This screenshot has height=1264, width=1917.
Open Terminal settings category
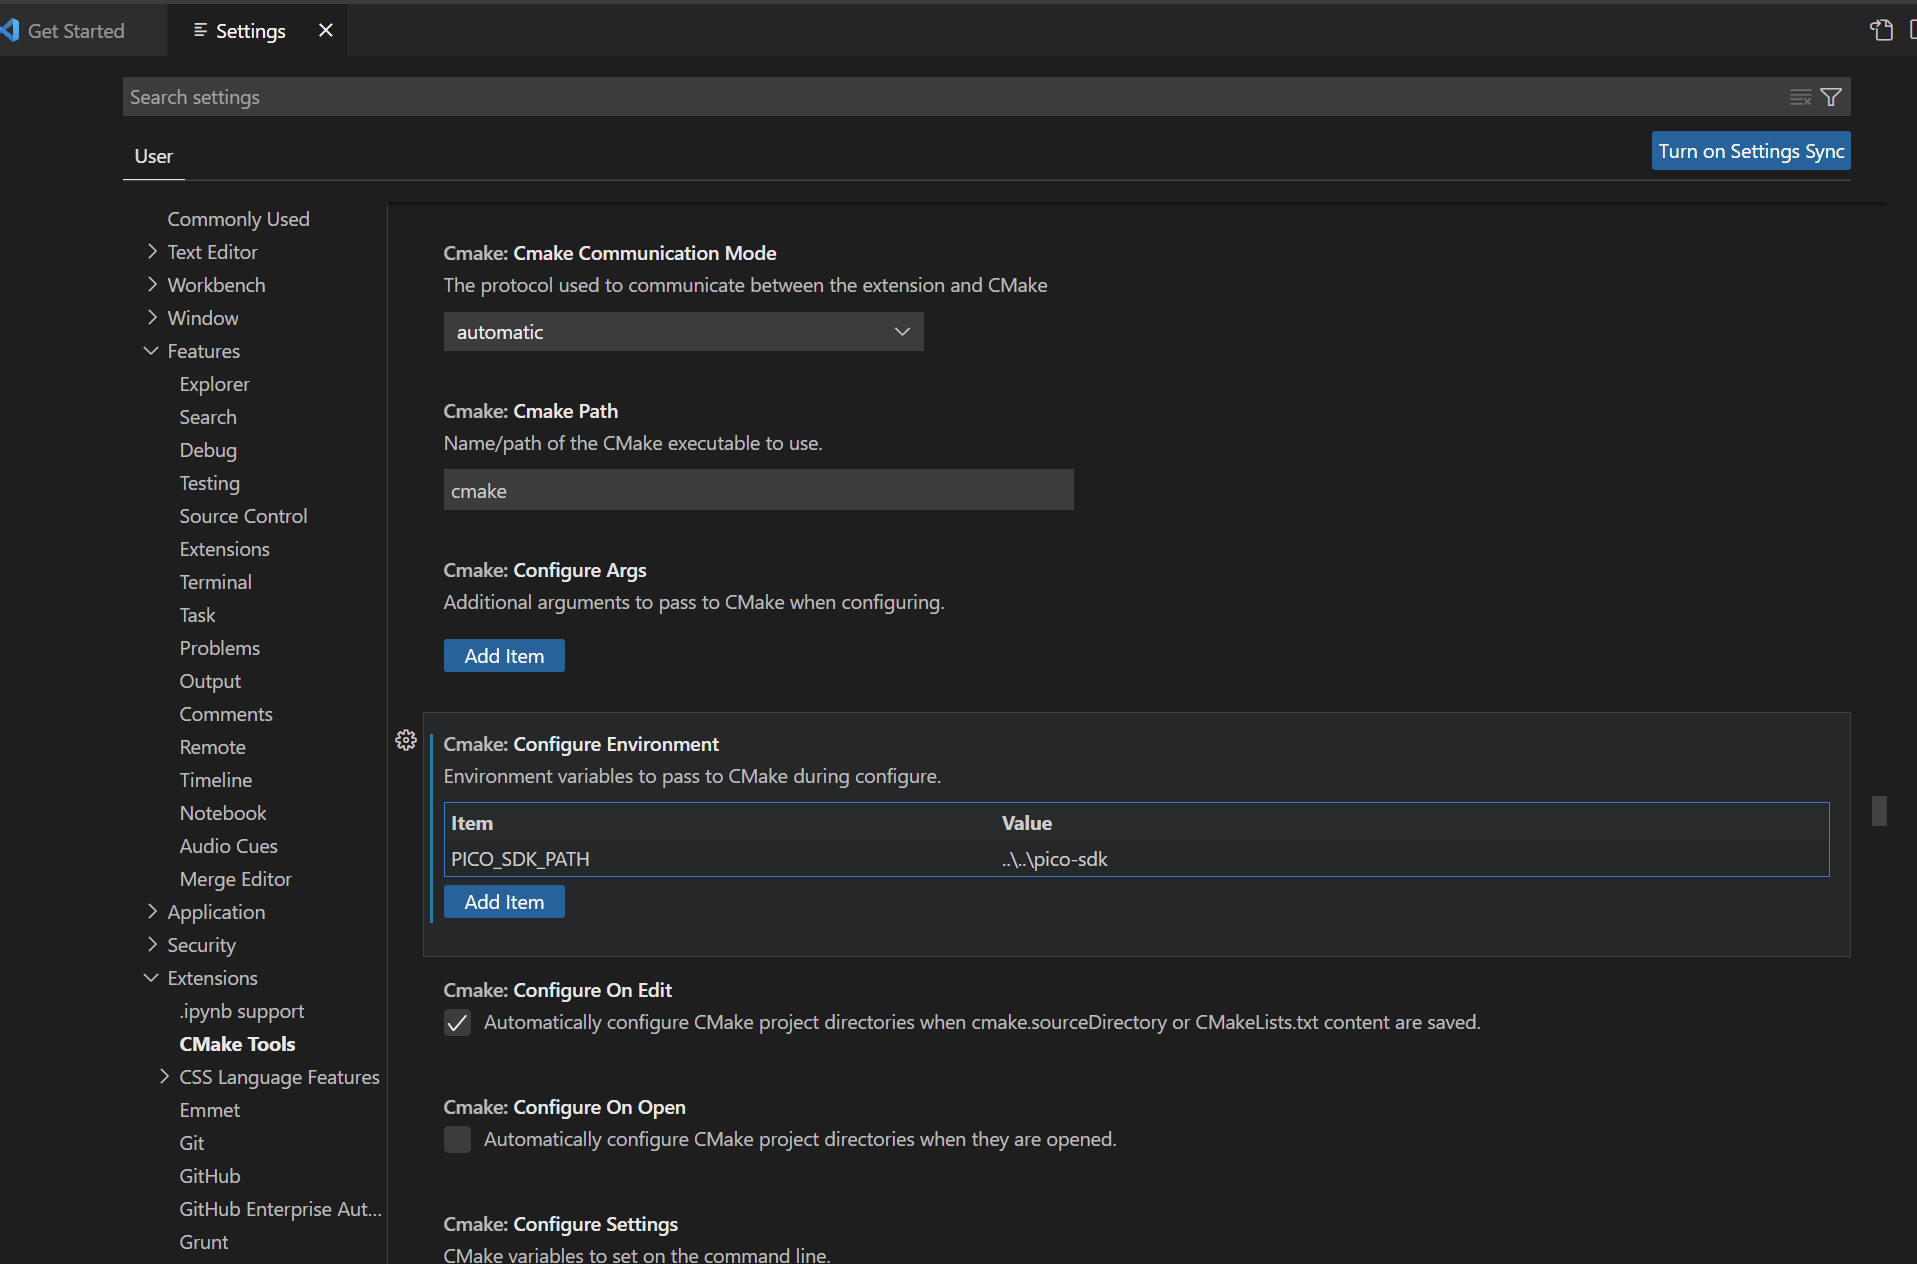tap(215, 581)
